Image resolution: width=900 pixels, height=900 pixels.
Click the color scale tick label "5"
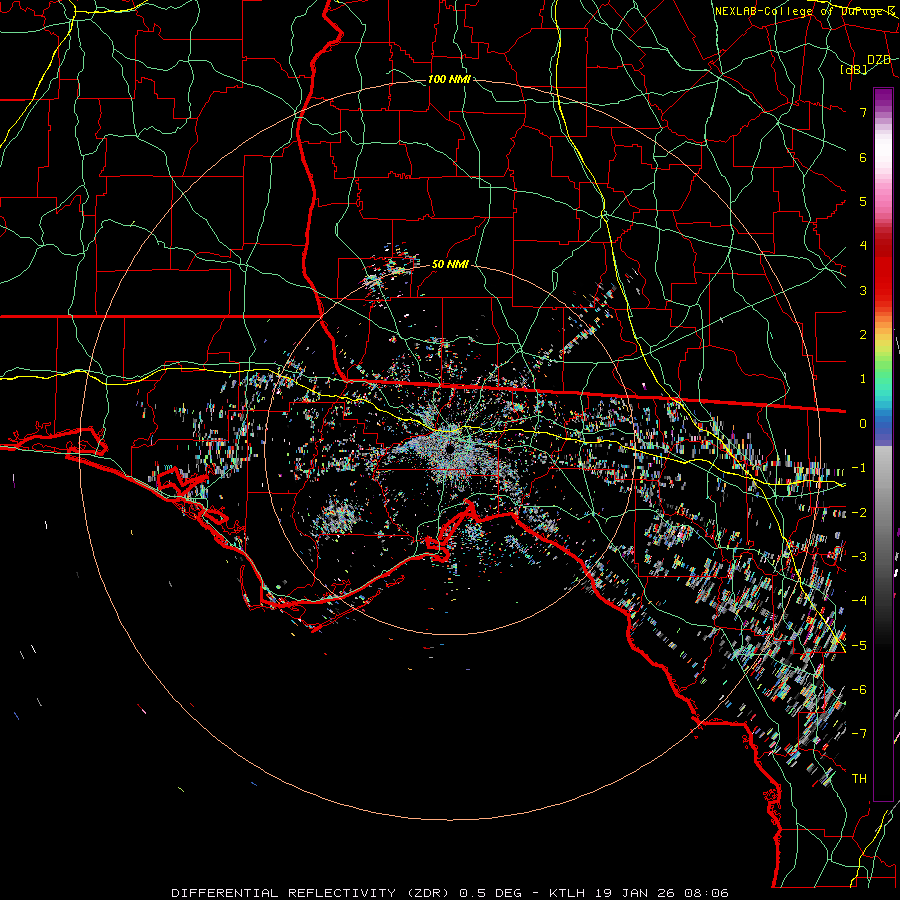click(863, 201)
